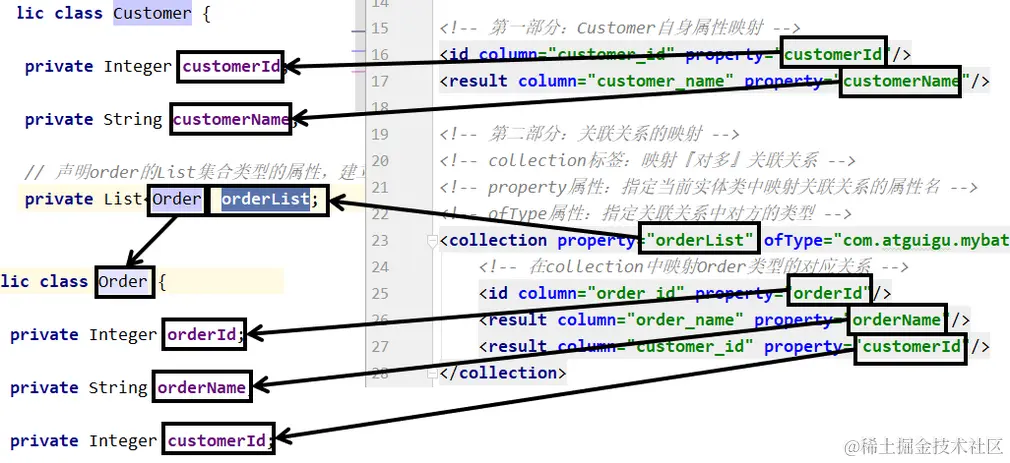Click "customerId" property value on line 27
This screenshot has height=463, width=1010.
point(912,346)
